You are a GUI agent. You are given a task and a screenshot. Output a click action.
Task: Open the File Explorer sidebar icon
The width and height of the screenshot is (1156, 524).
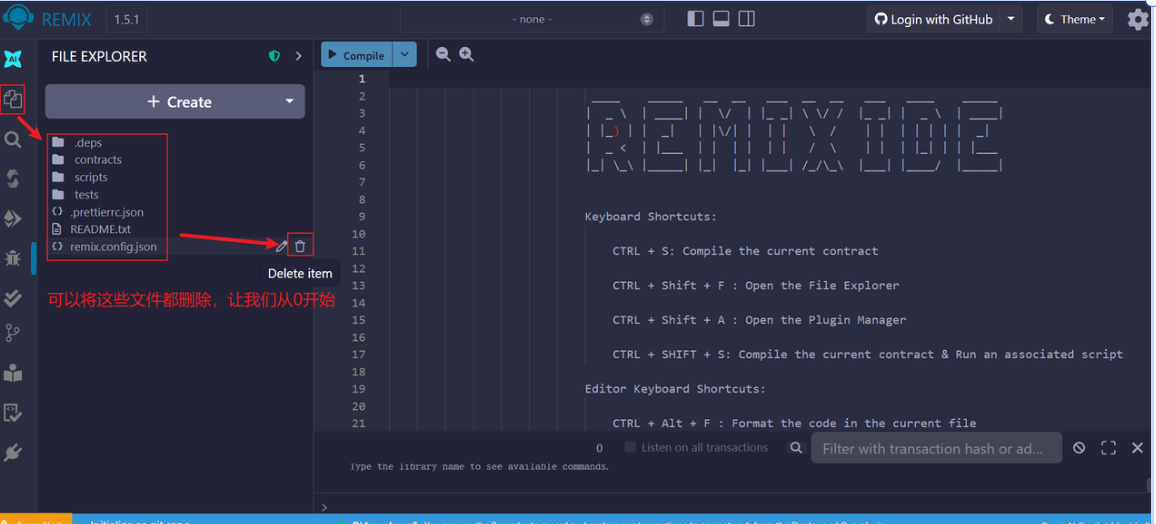(x=13, y=98)
